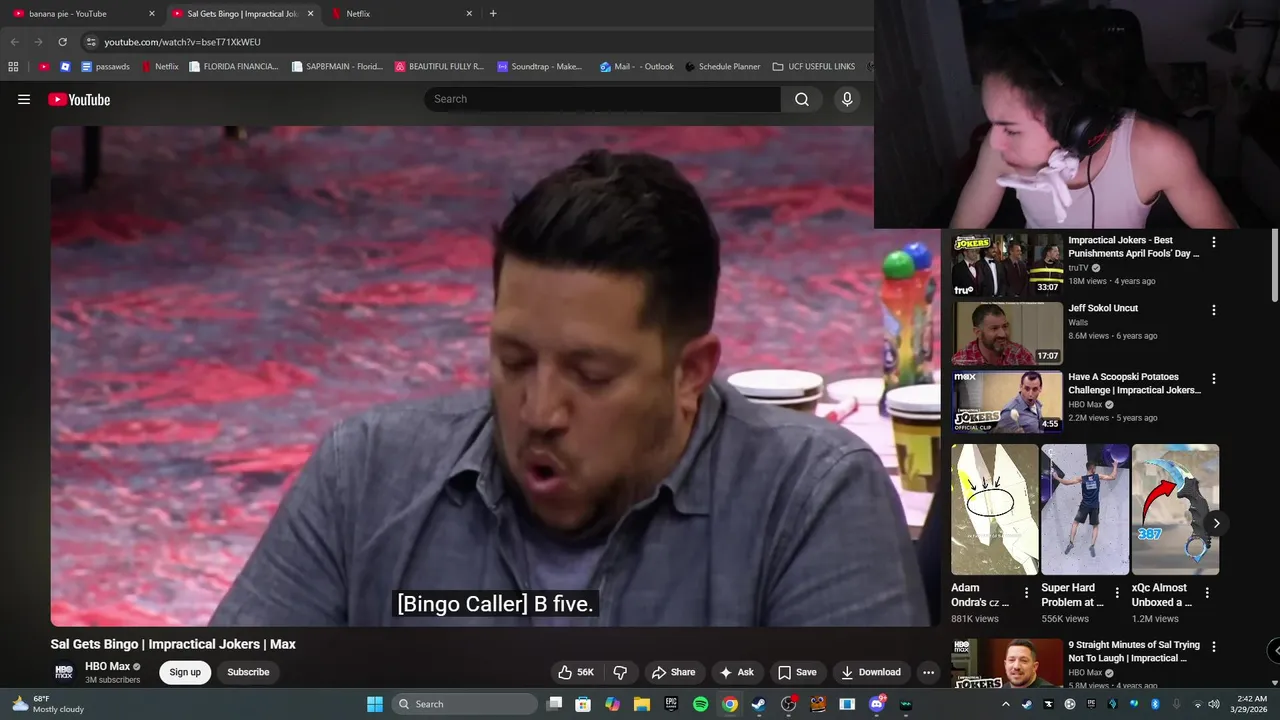Screen dimensions: 1280x720
Task: Open more actions menu under video
Action: [x=928, y=672]
